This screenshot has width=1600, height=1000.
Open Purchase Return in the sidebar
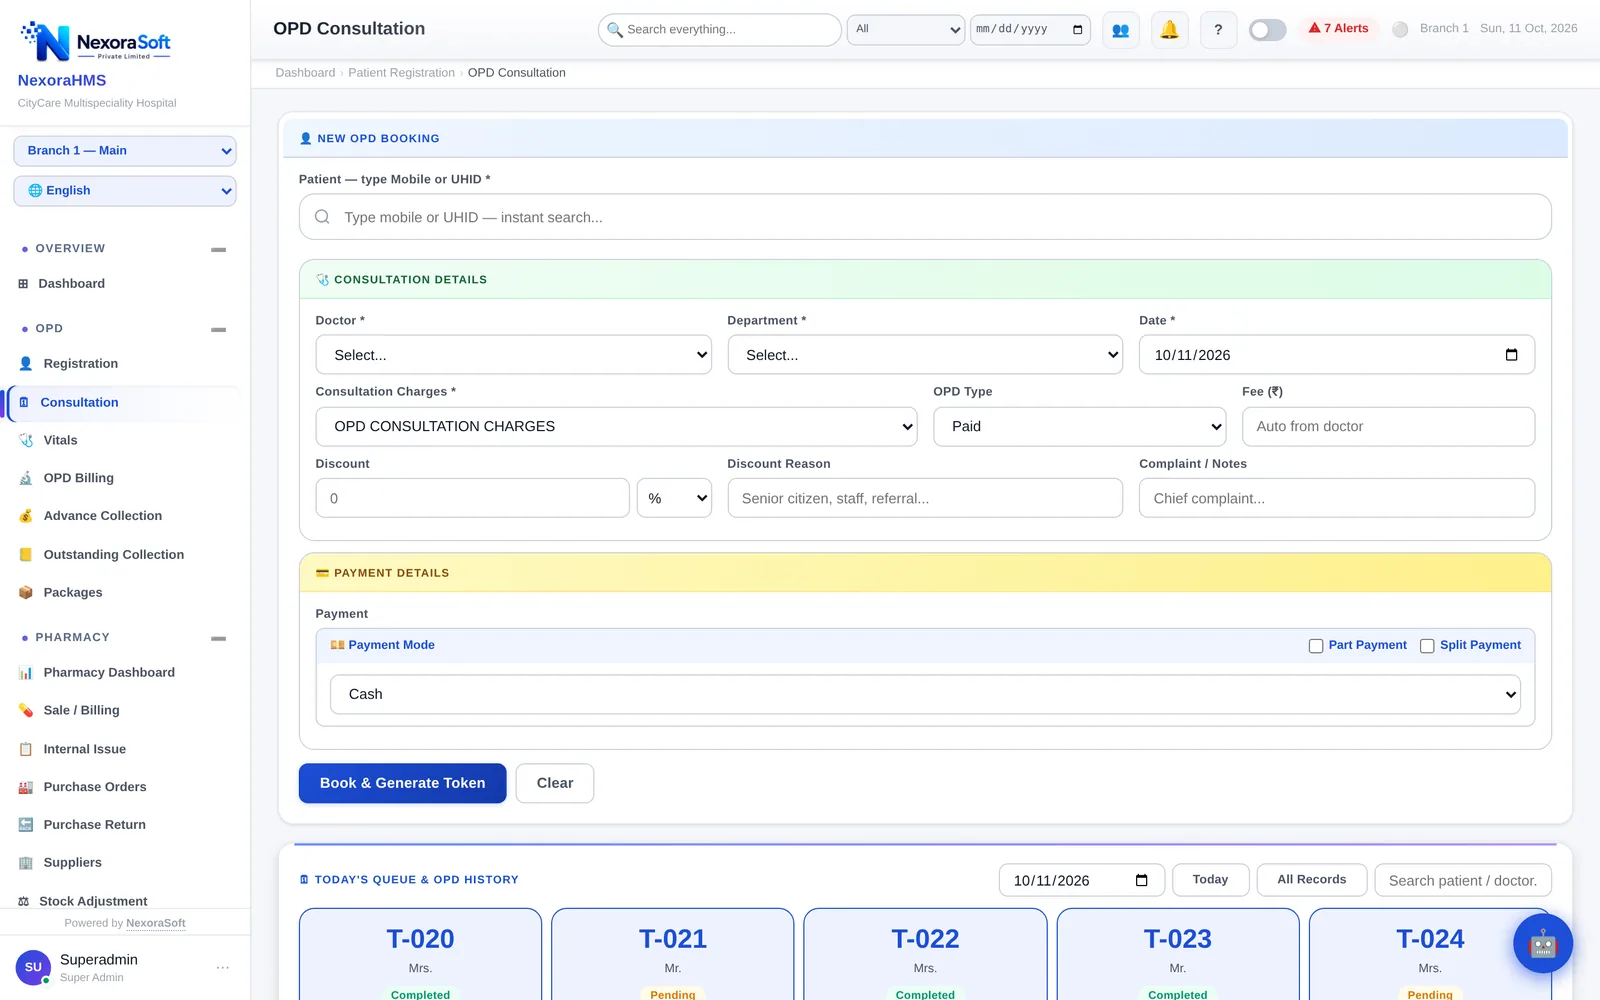tap(124, 825)
